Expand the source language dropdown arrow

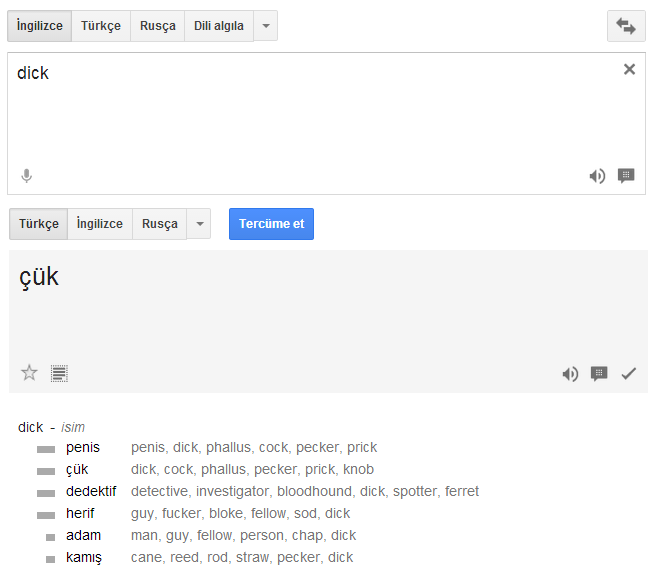click(265, 26)
